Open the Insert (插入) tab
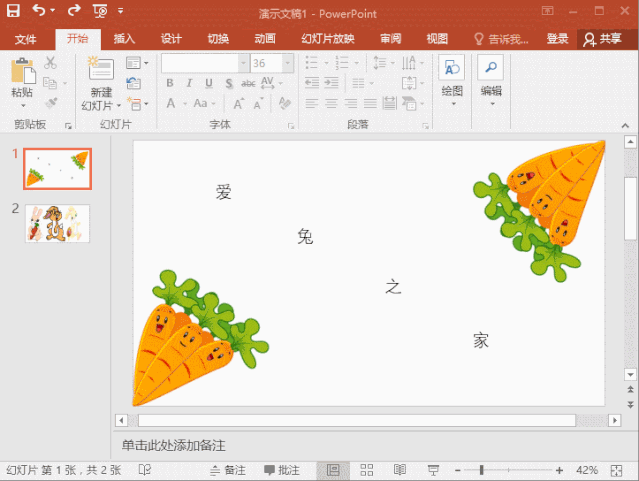 click(x=124, y=39)
